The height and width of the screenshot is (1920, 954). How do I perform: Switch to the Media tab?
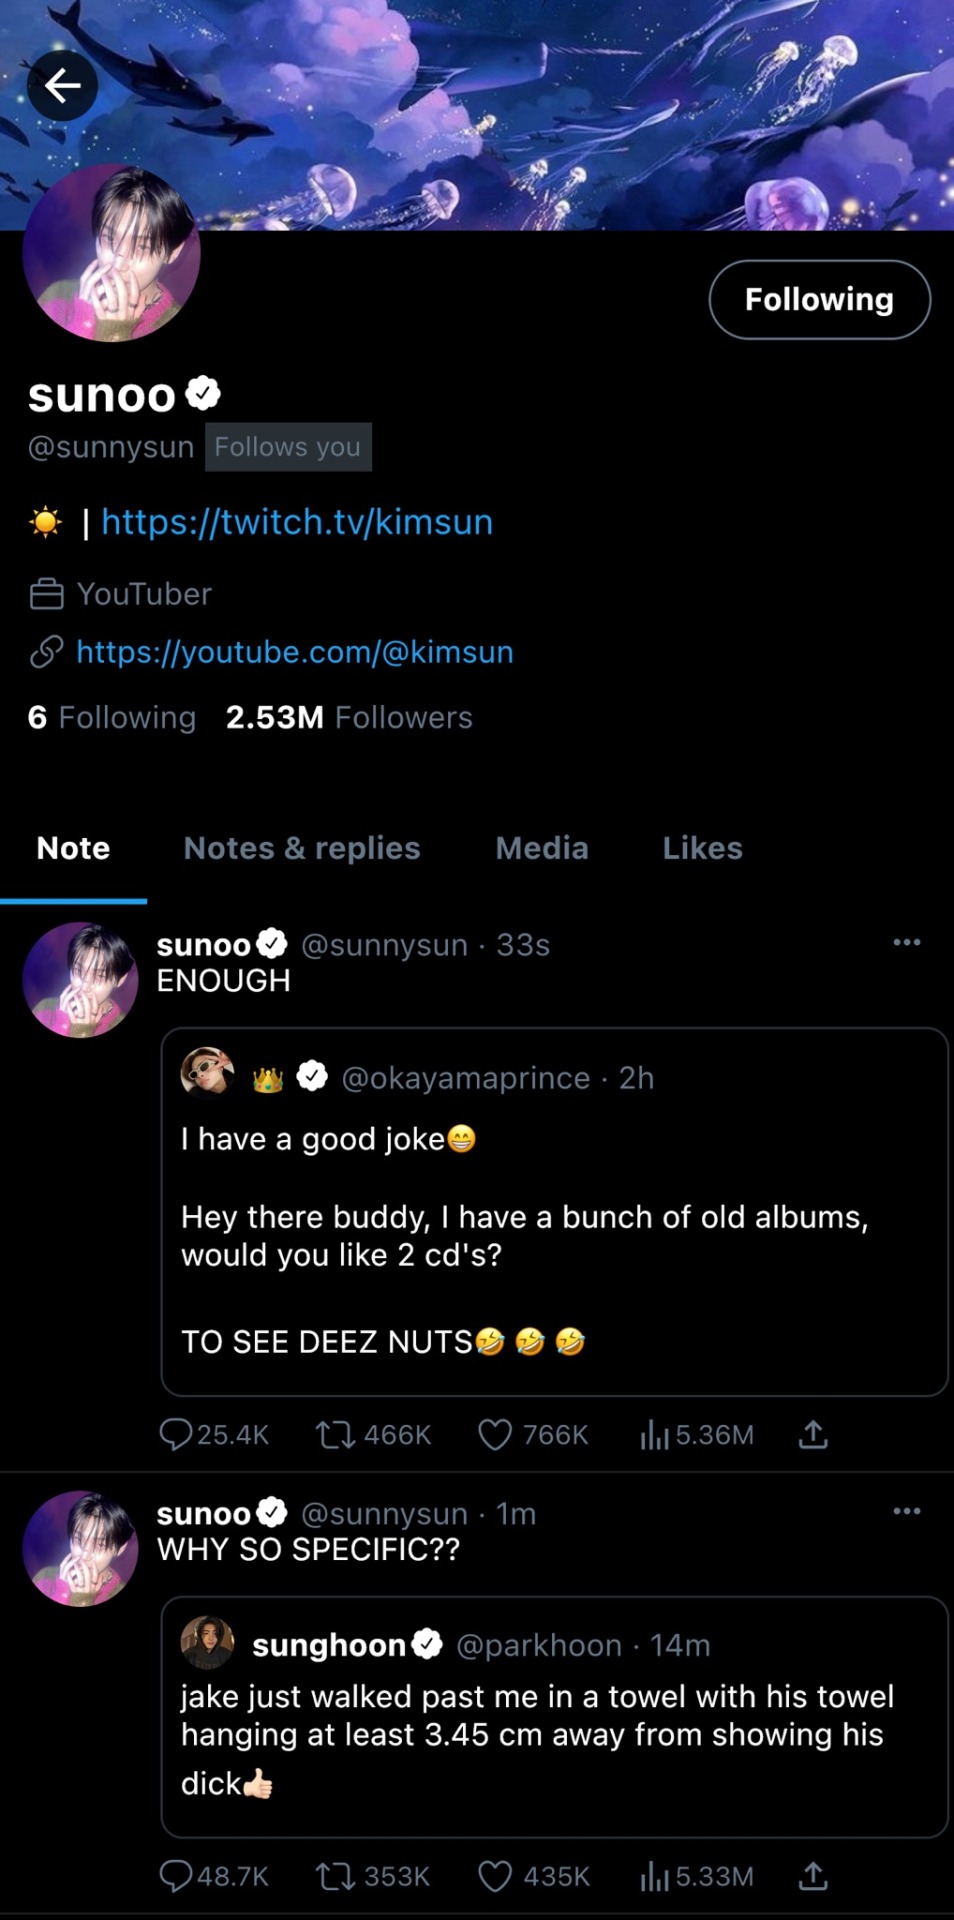[x=542, y=848]
